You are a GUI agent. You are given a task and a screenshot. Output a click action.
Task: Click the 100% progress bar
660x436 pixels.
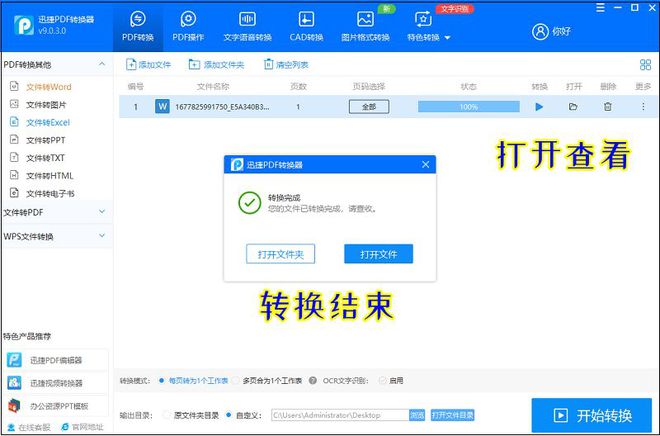click(468, 107)
